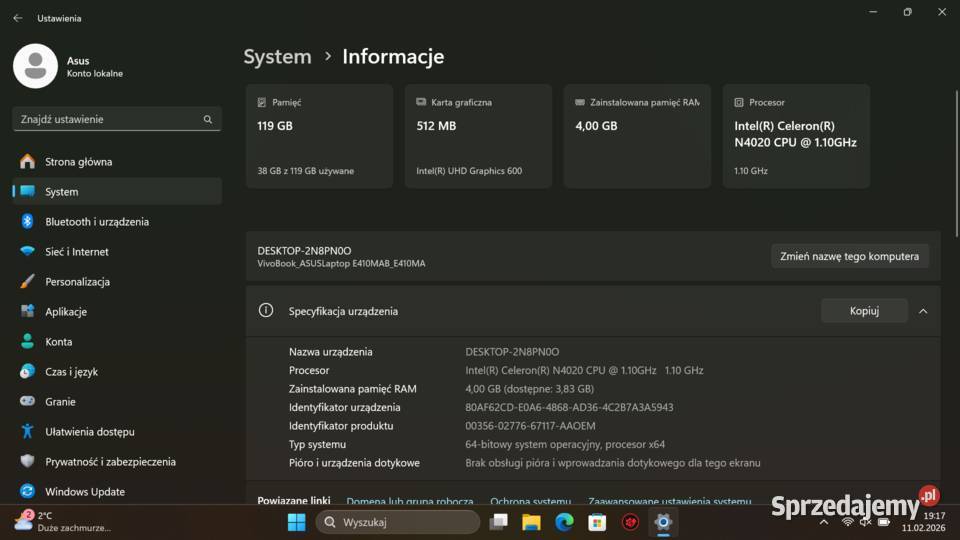The width and height of the screenshot is (960, 540).
Task: Open the Asus local account profile
Action: (x=69, y=66)
